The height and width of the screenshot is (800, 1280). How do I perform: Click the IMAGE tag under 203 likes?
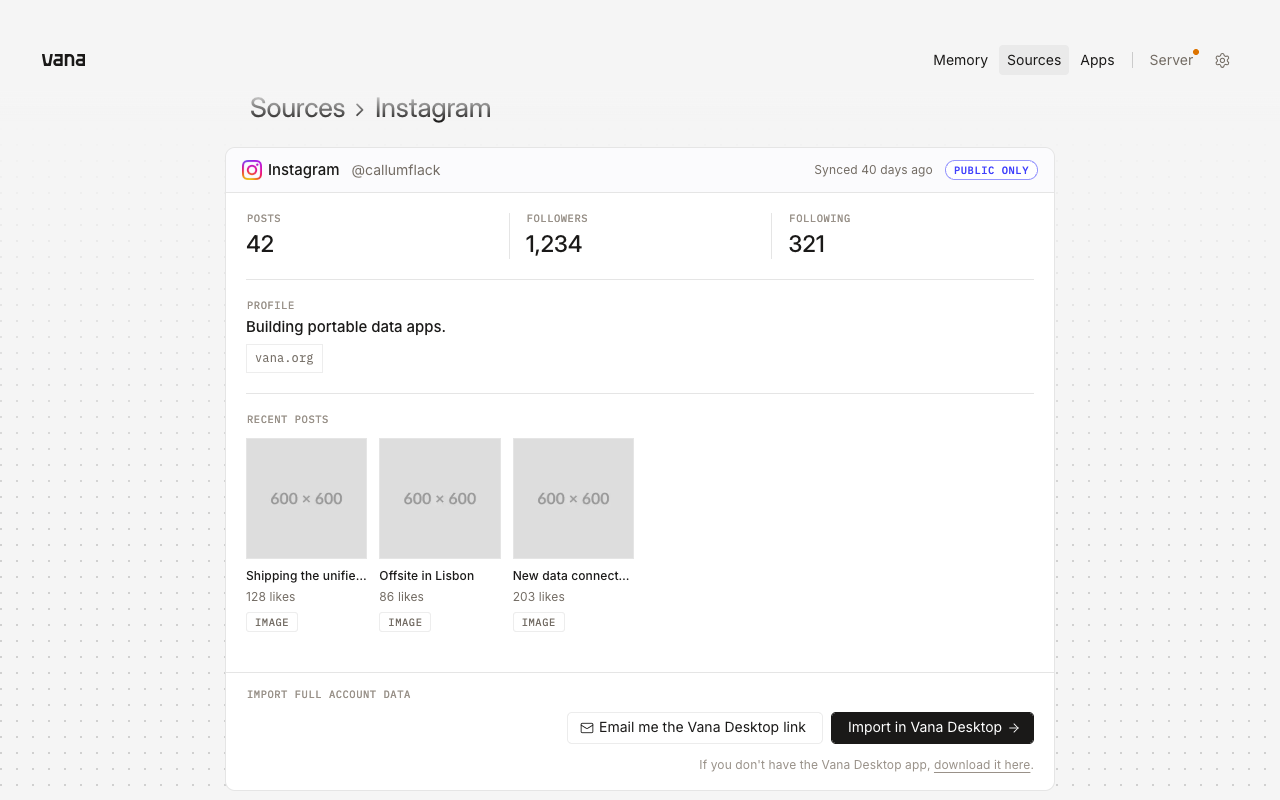pyautogui.click(x=539, y=622)
